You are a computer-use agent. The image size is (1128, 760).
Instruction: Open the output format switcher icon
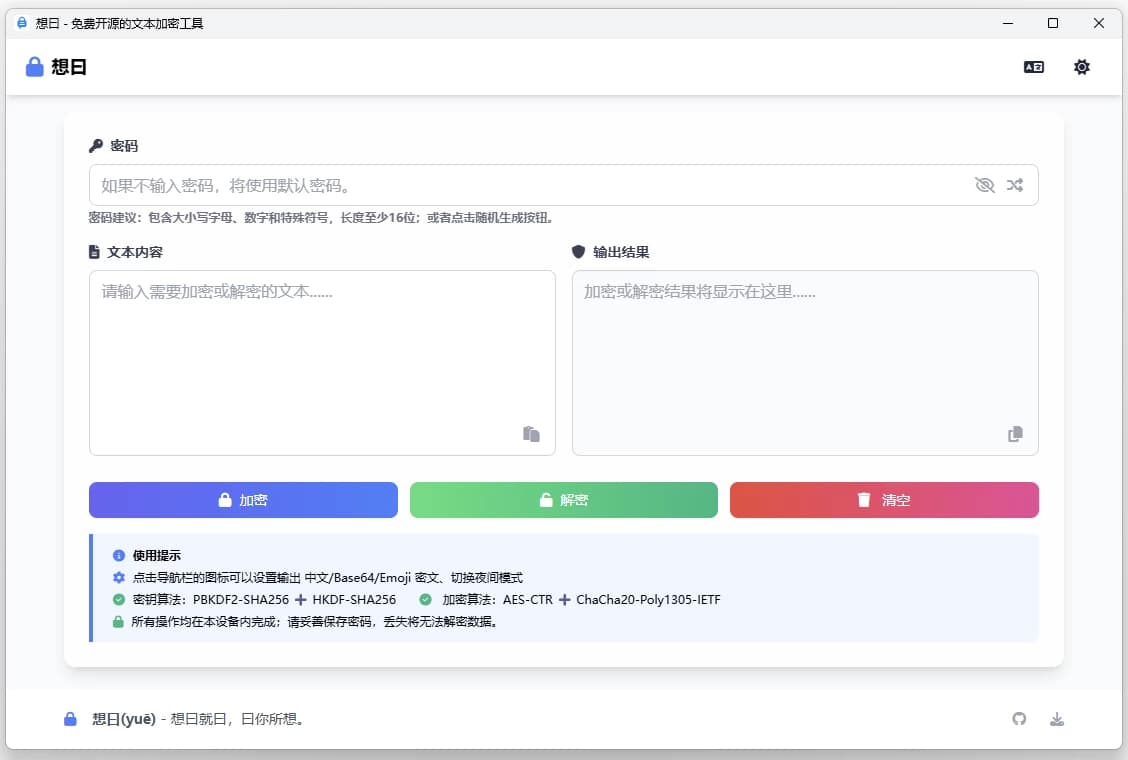click(x=1034, y=66)
